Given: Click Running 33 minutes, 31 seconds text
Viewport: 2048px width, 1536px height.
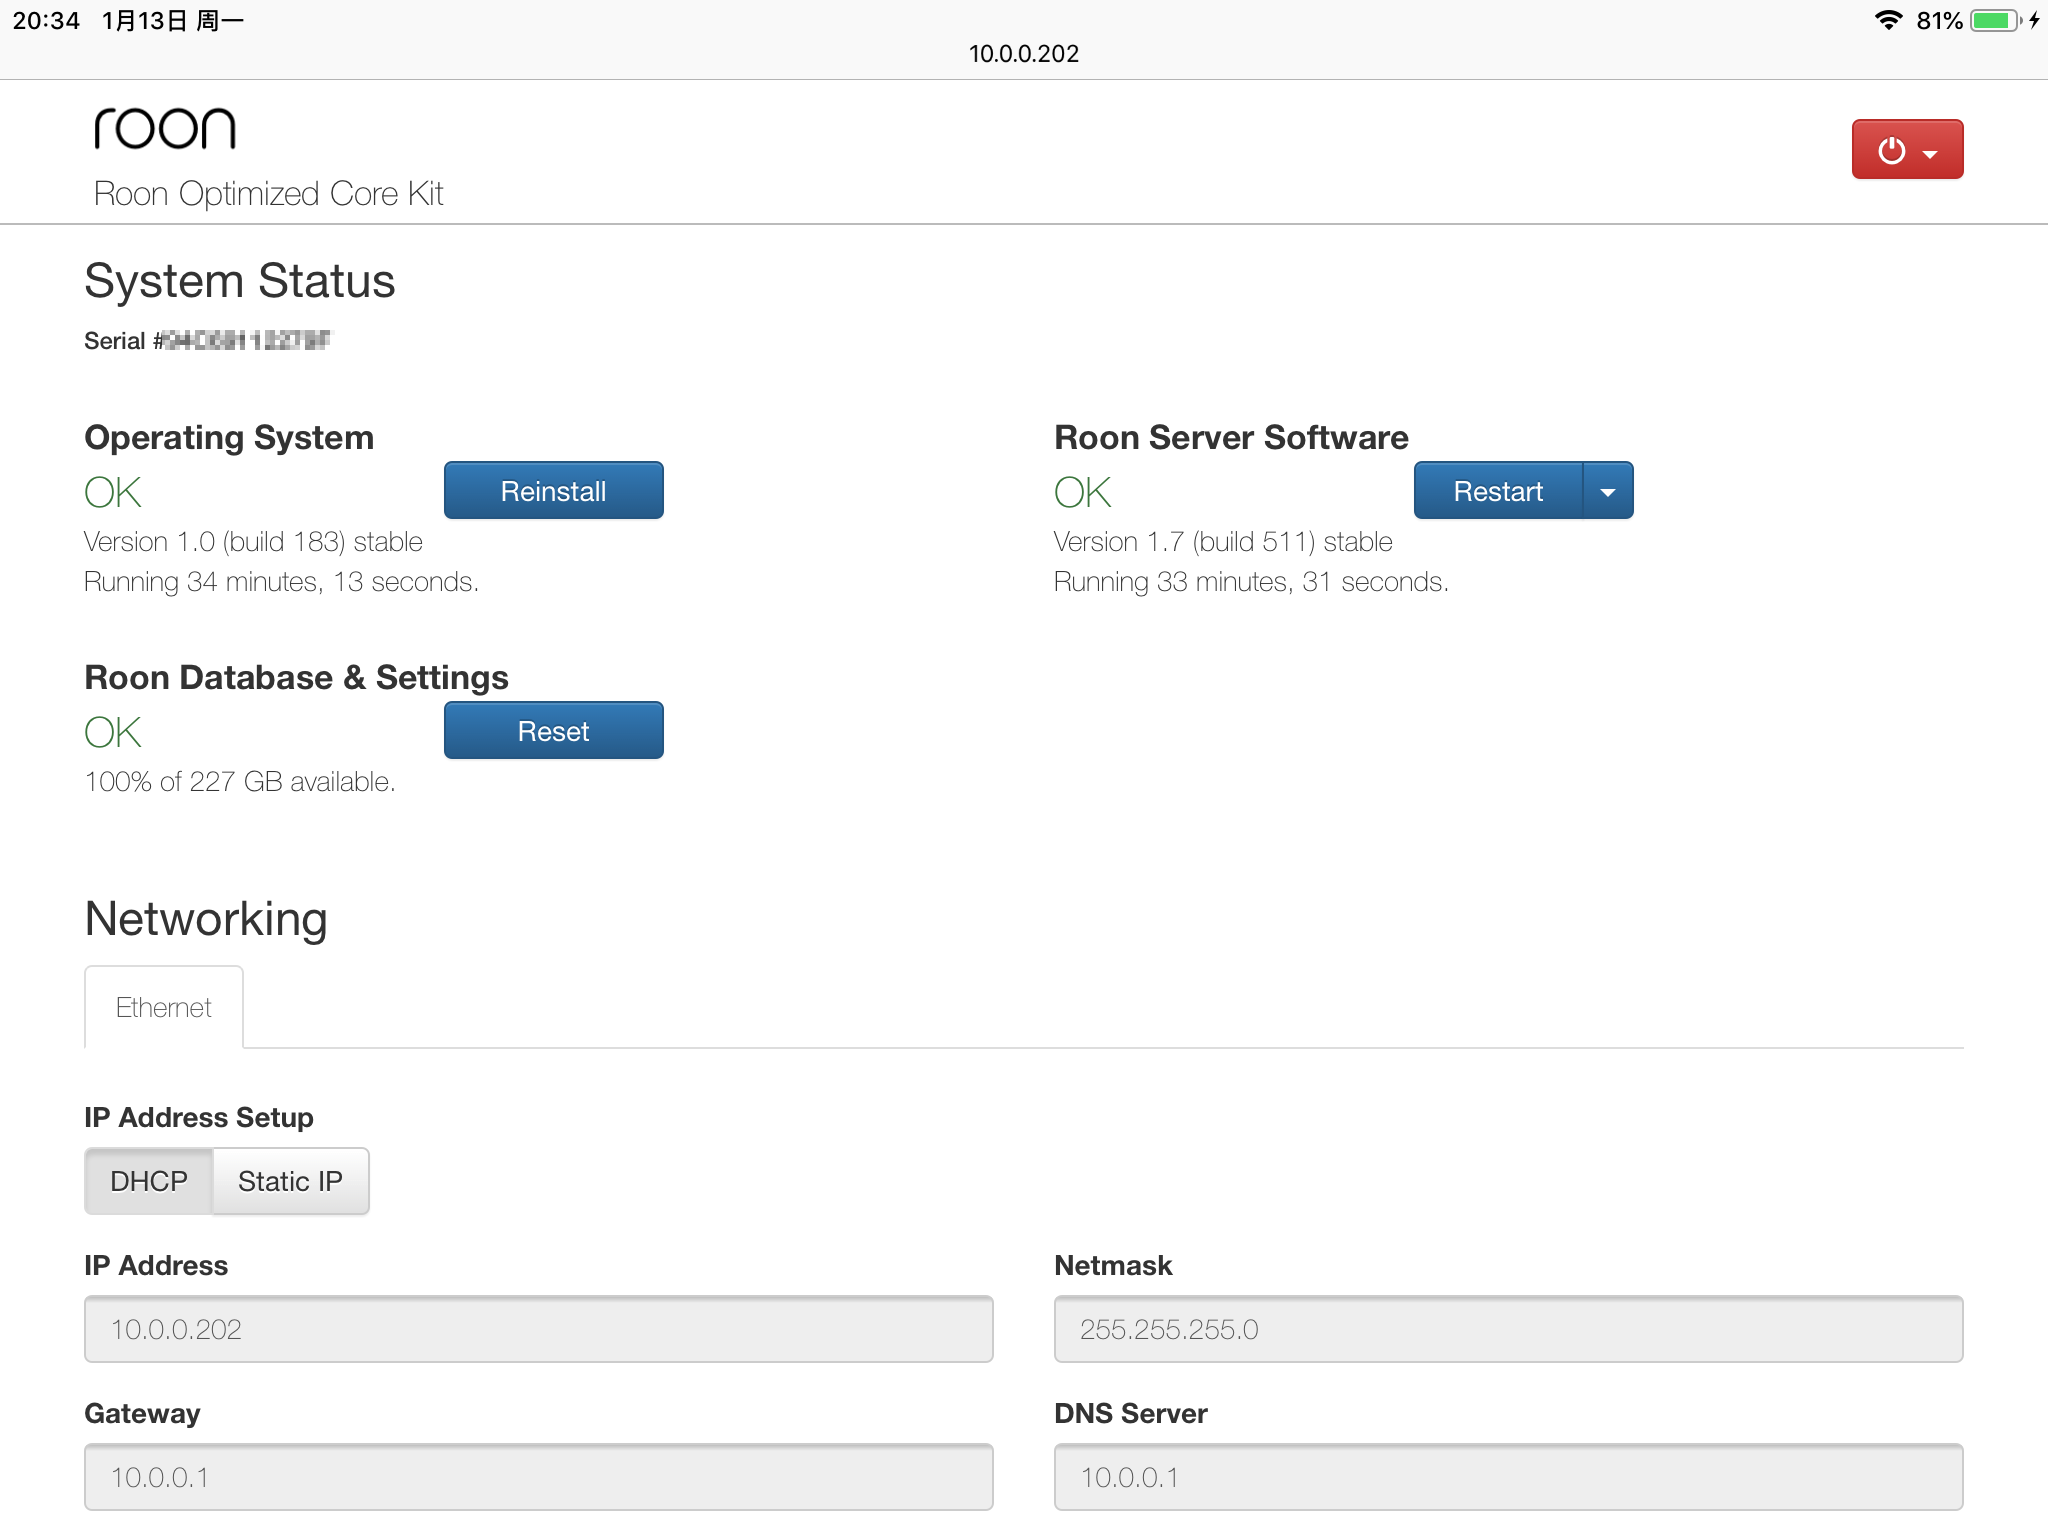Looking at the screenshot, I should pos(1251,582).
